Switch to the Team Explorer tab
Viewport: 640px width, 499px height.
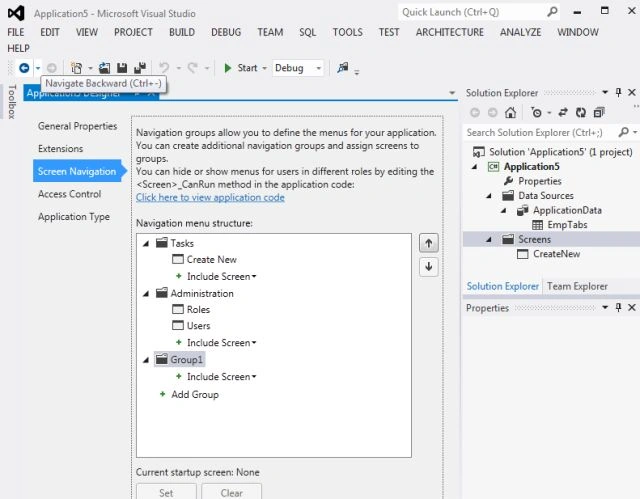coord(577,286)
